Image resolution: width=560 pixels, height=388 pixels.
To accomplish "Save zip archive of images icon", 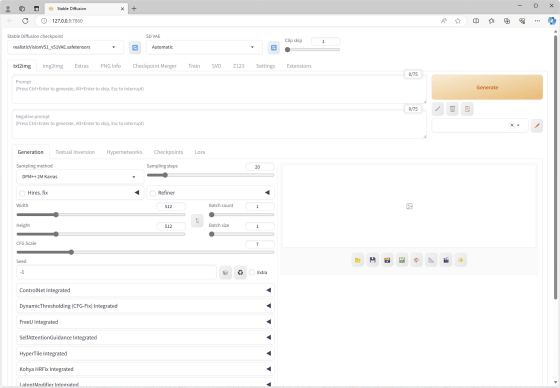I will [387, 260].
